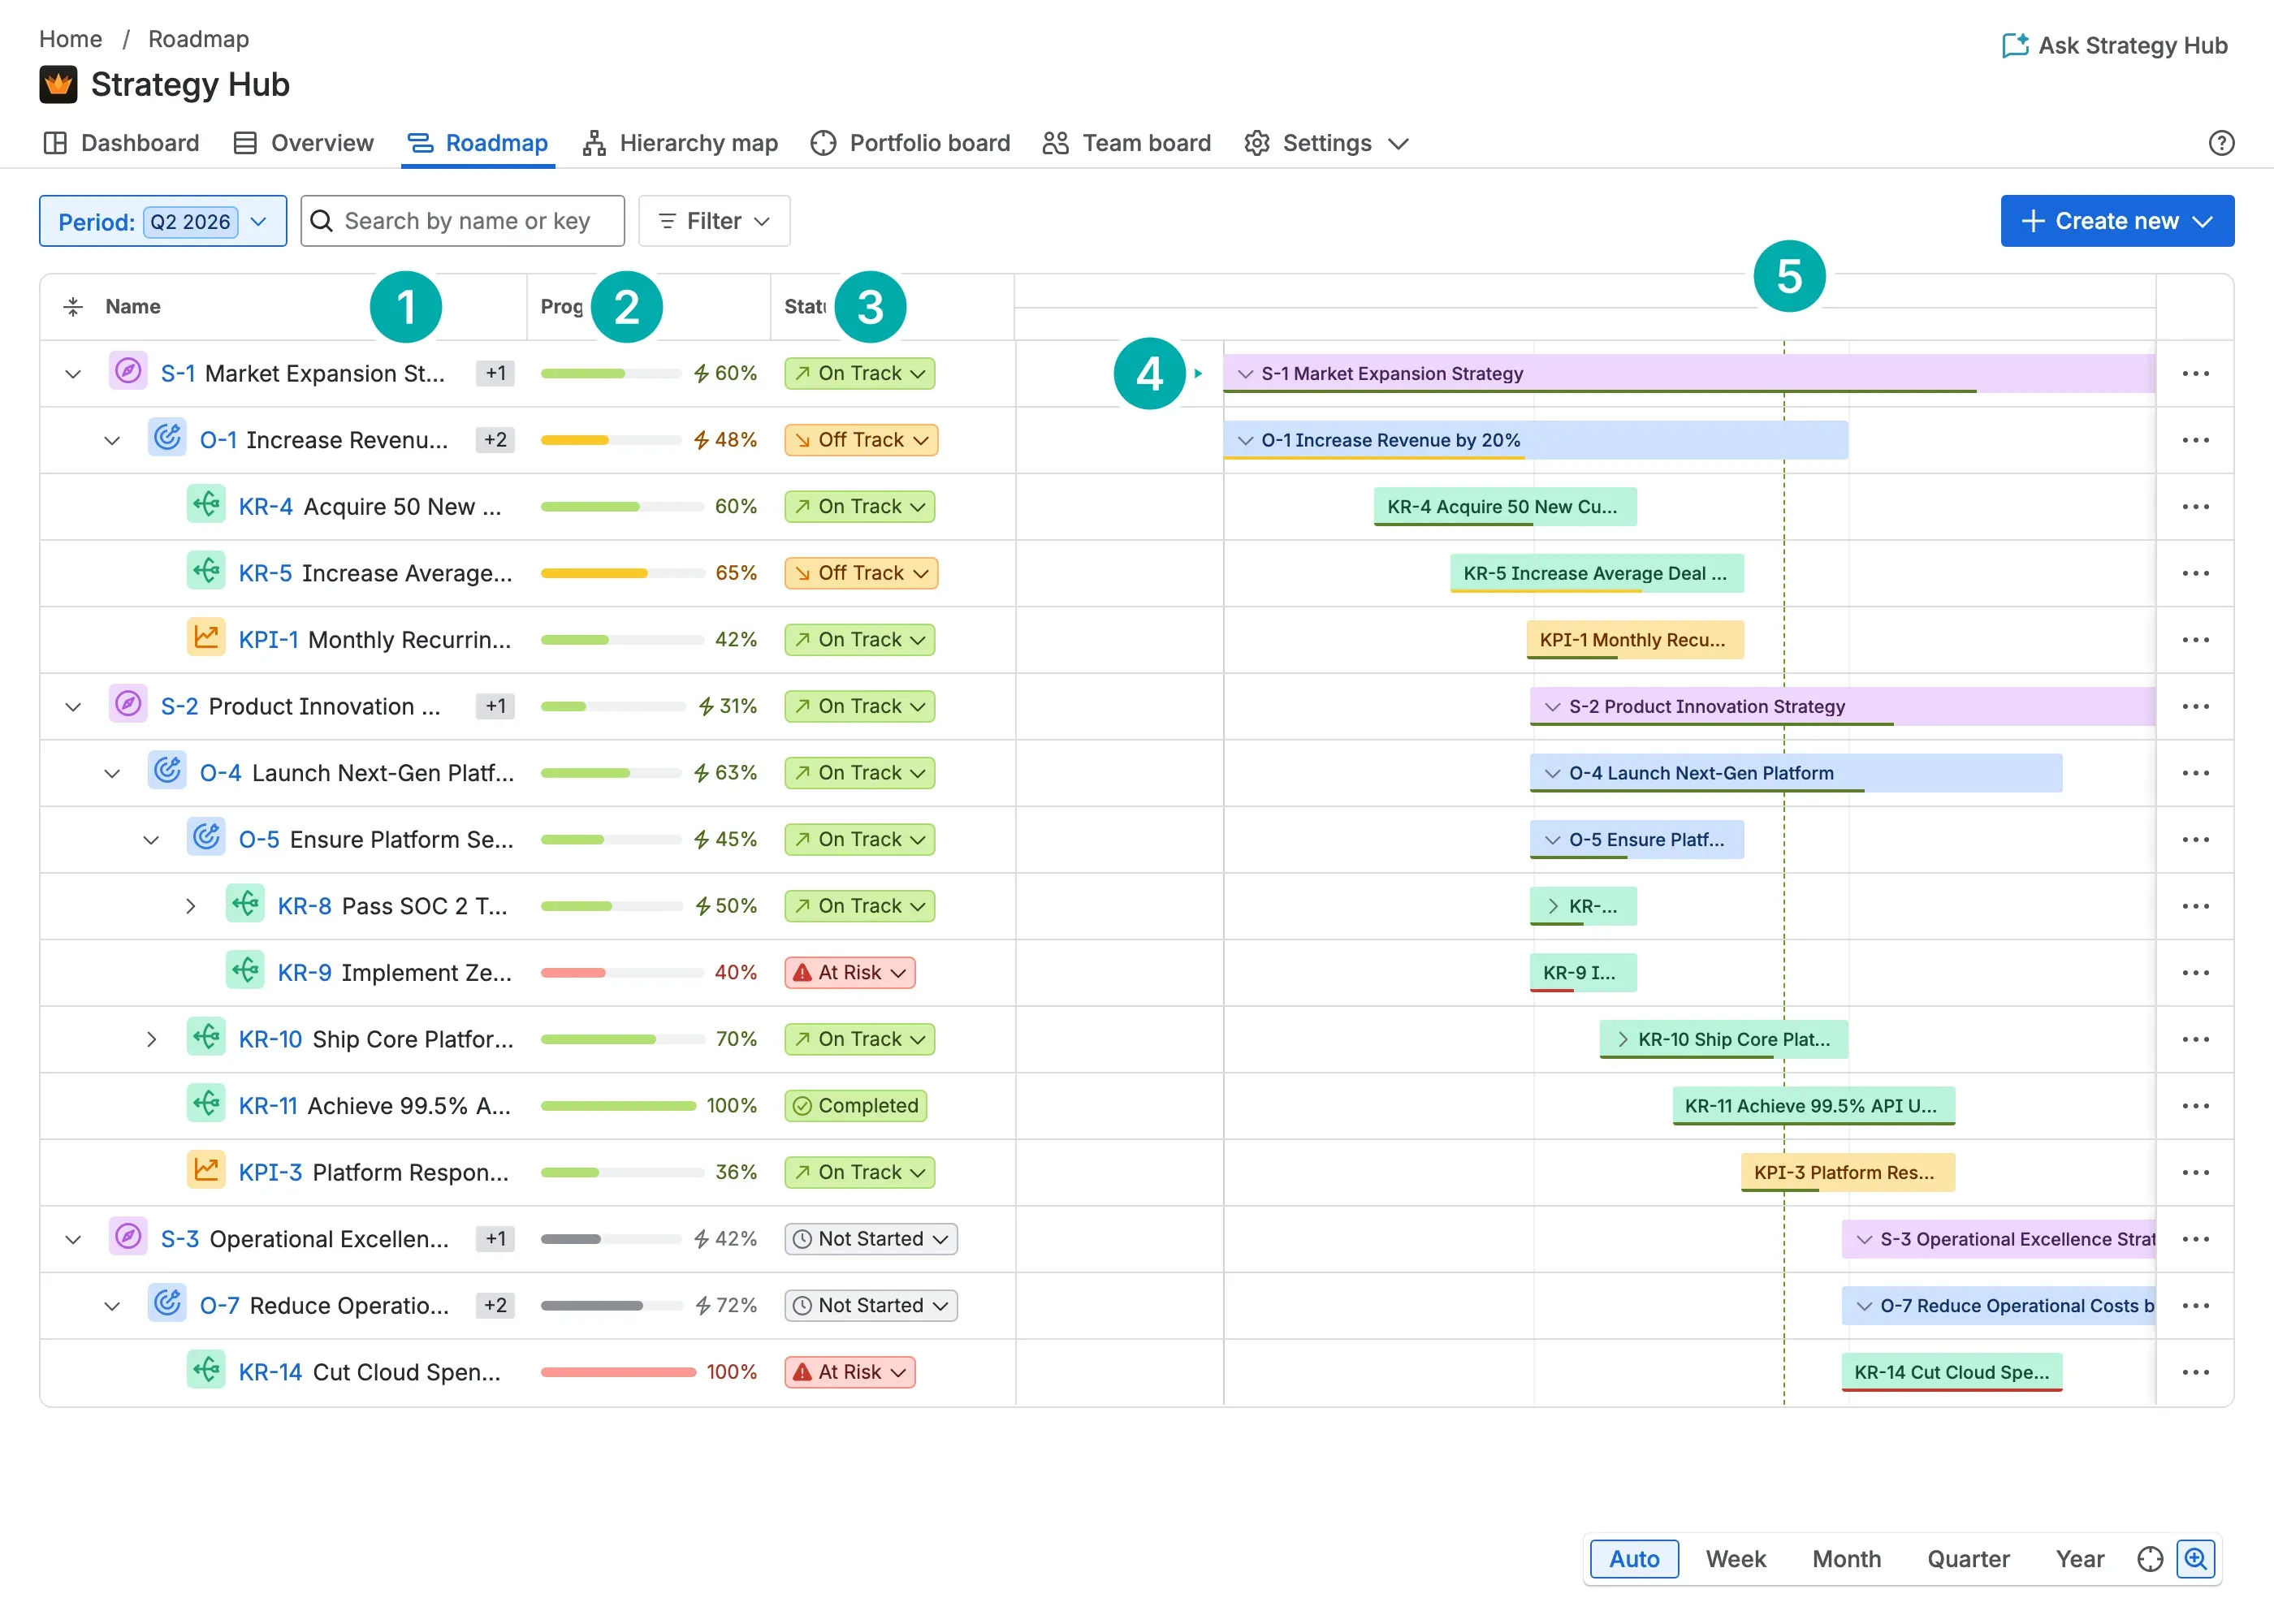Collapse the S-1 Market Expansion tree row

(73, 374)
